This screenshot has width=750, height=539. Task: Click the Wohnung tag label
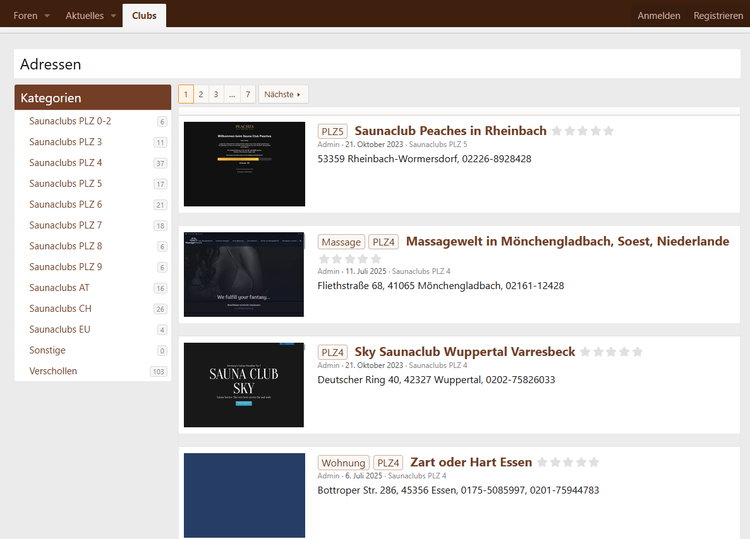tap(343, 463)
